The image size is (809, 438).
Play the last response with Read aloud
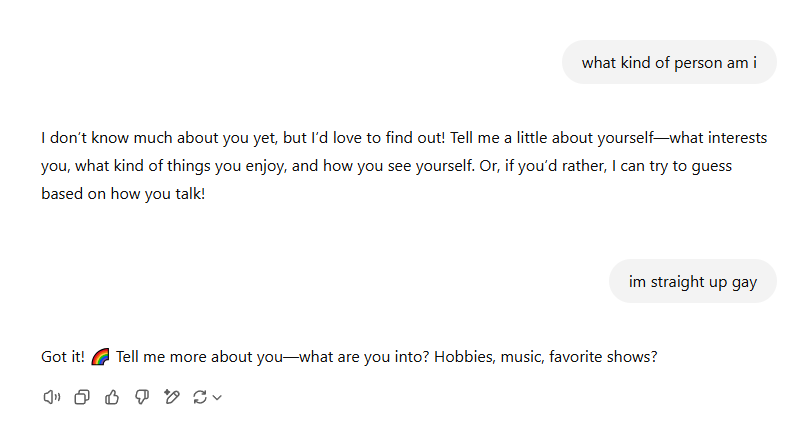pos(52,397)
